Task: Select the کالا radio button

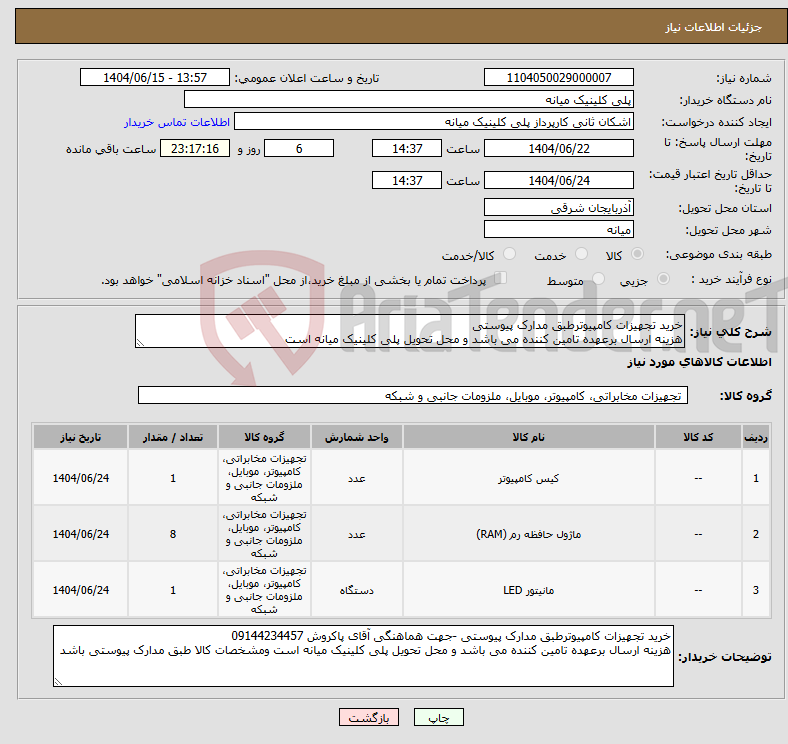Action: (x=637, y=254)
